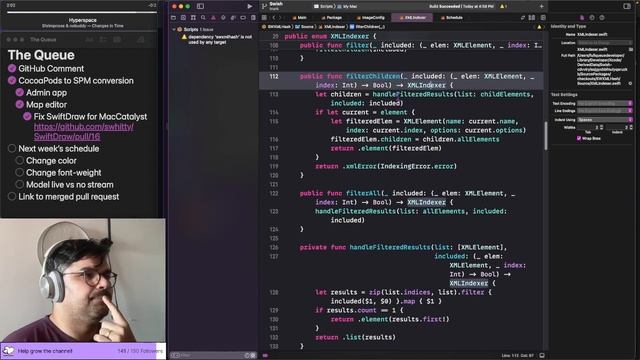Toggle the inspector panel button
This screenshot has height=360, width=640.
pos(627,6)
